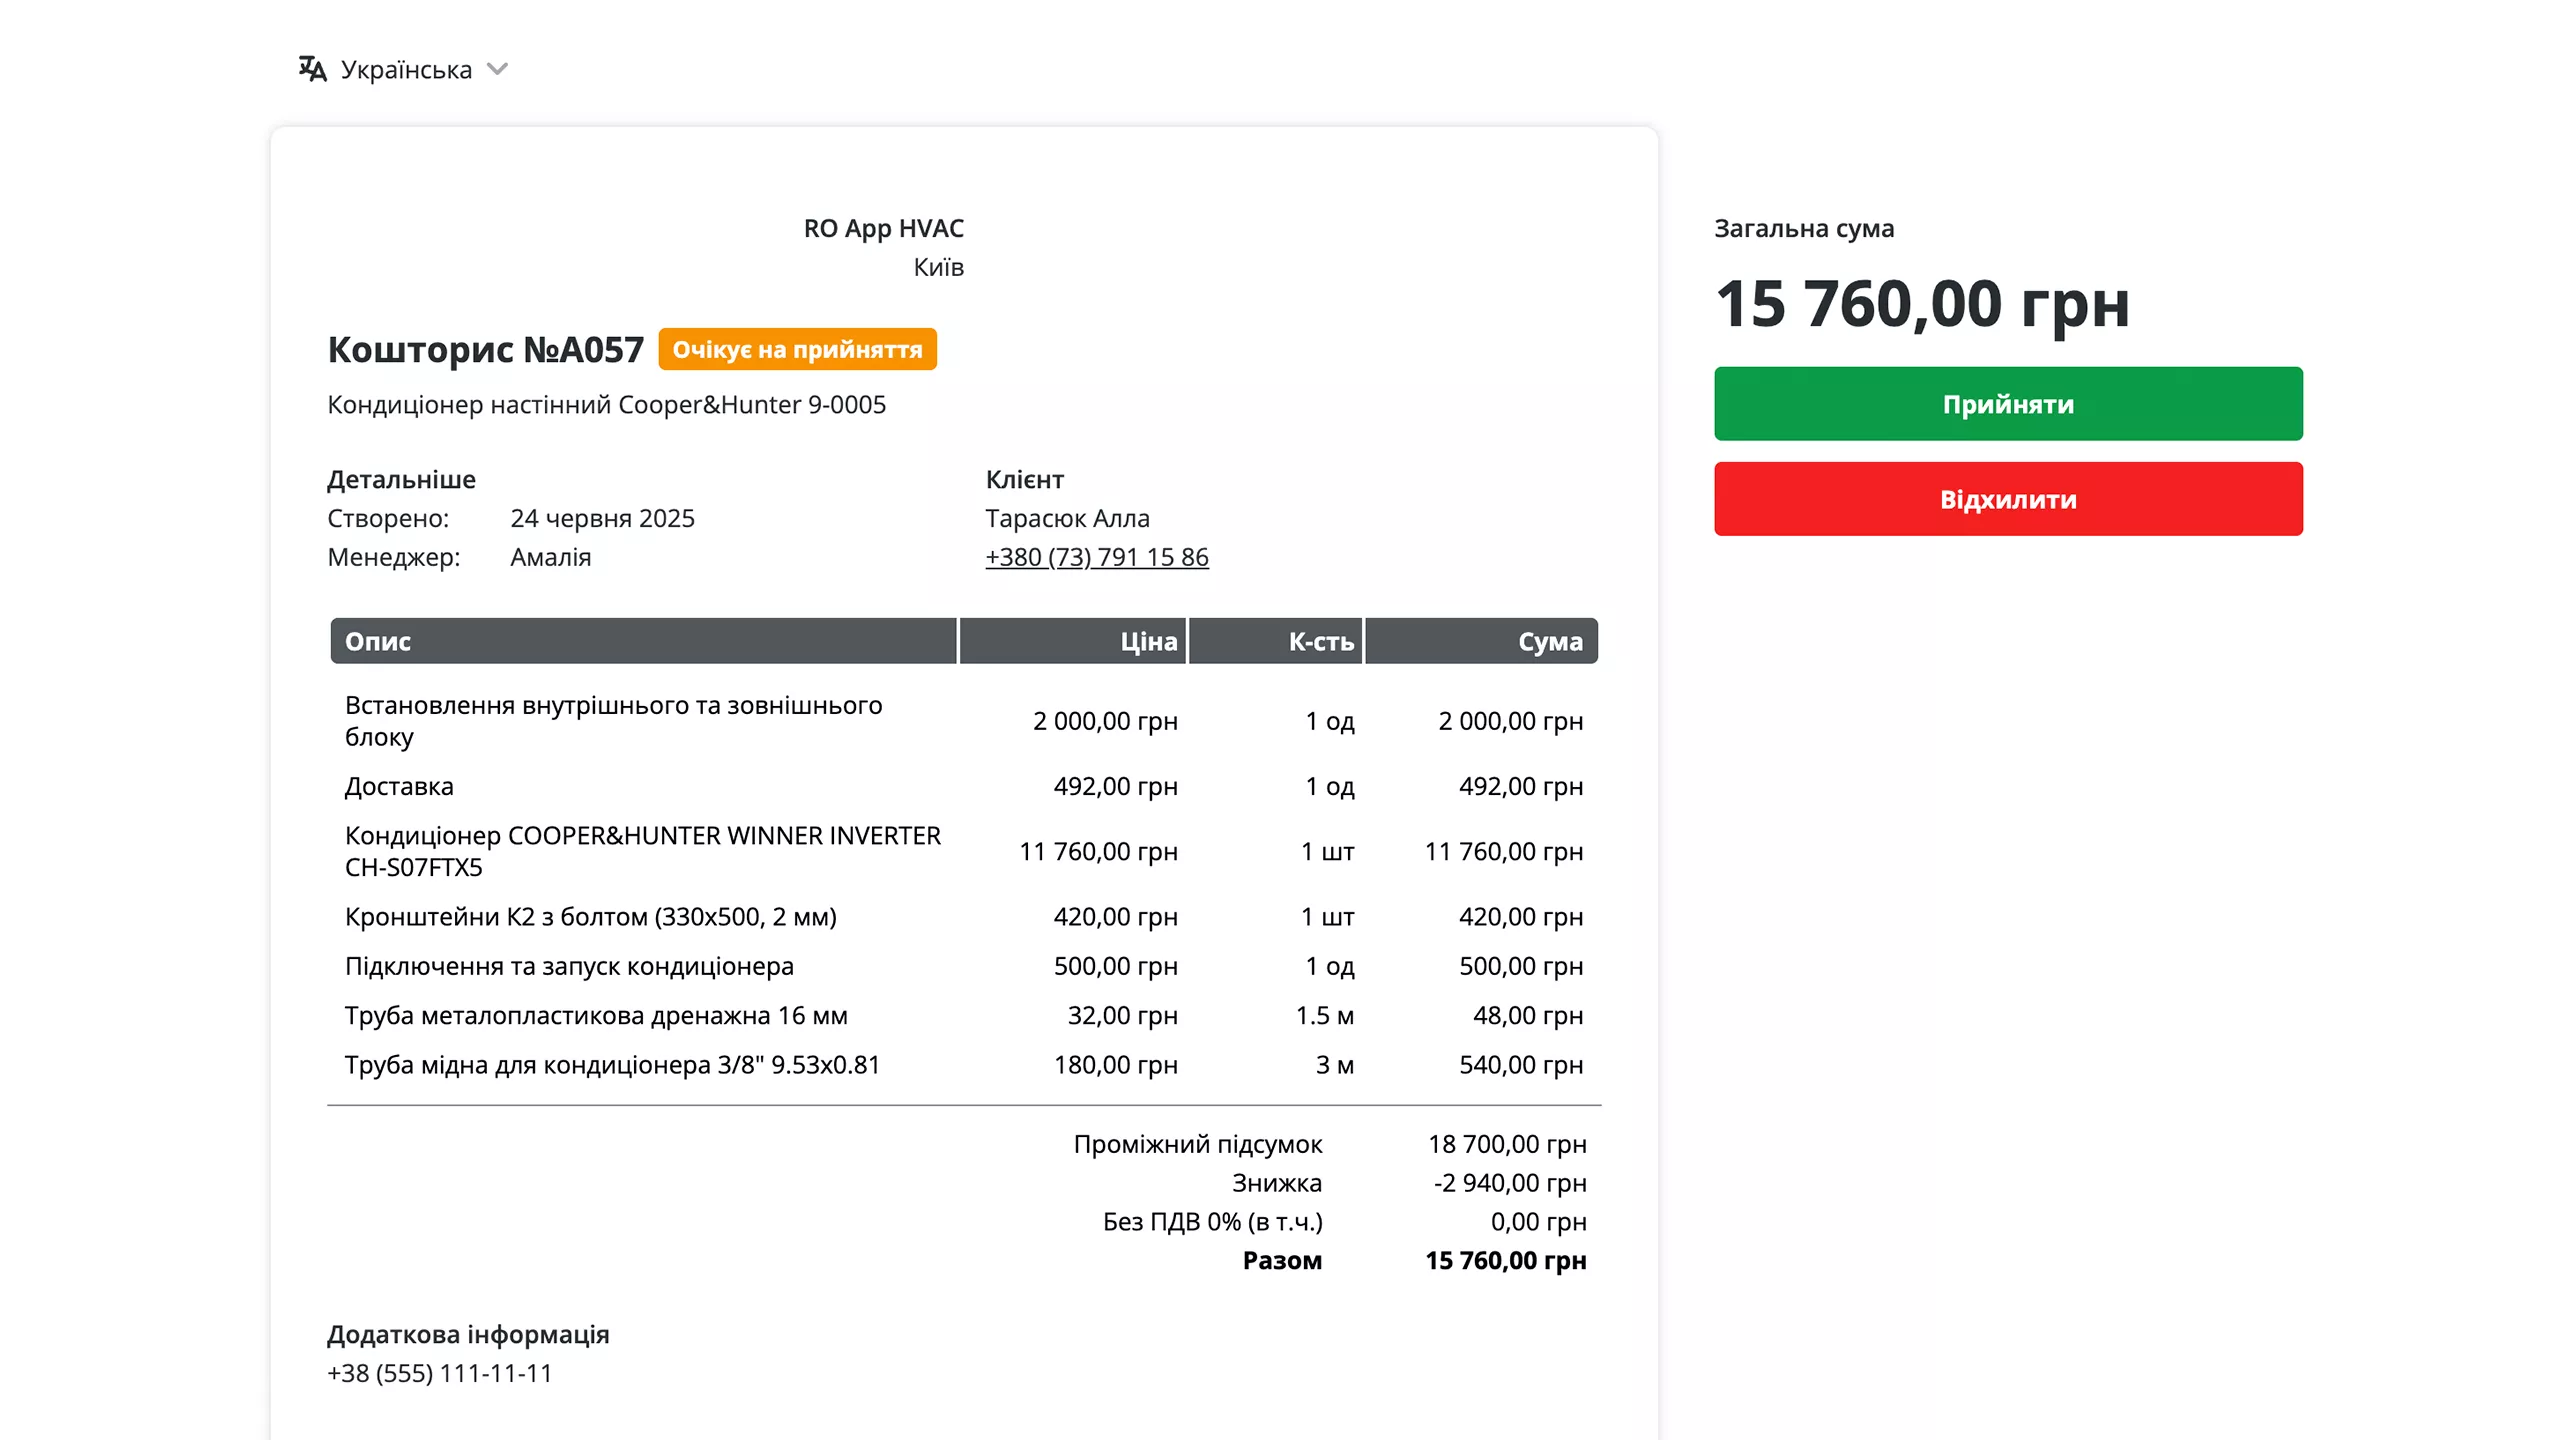Click the RO App HVAC company name

883,228
